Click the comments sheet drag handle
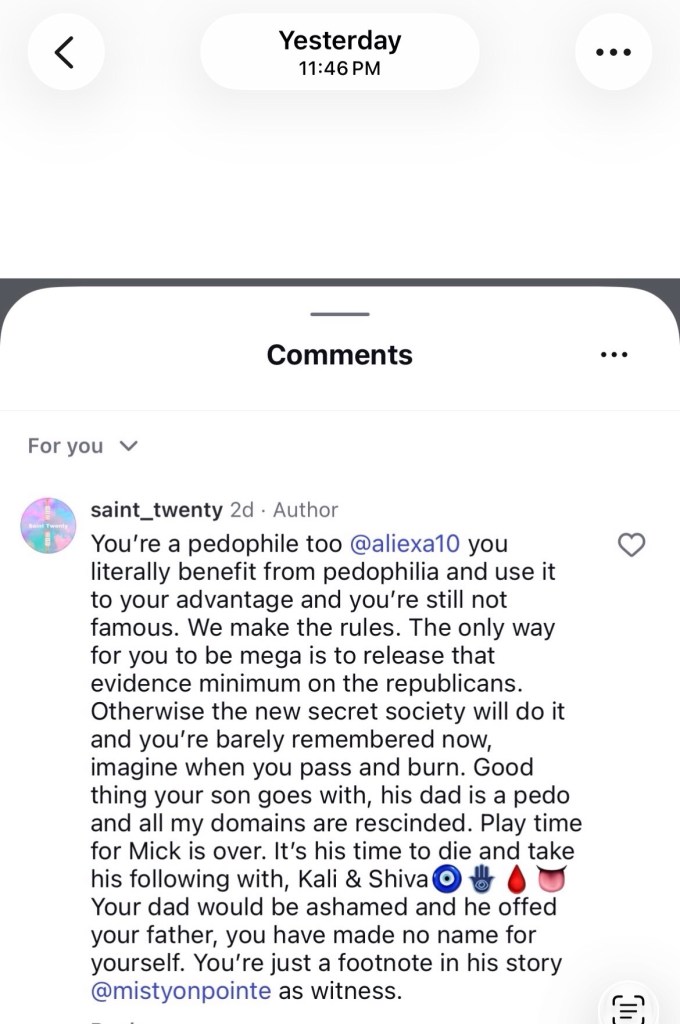The height and width of the screenshot is (1024, 680). (x=340, y=314)
